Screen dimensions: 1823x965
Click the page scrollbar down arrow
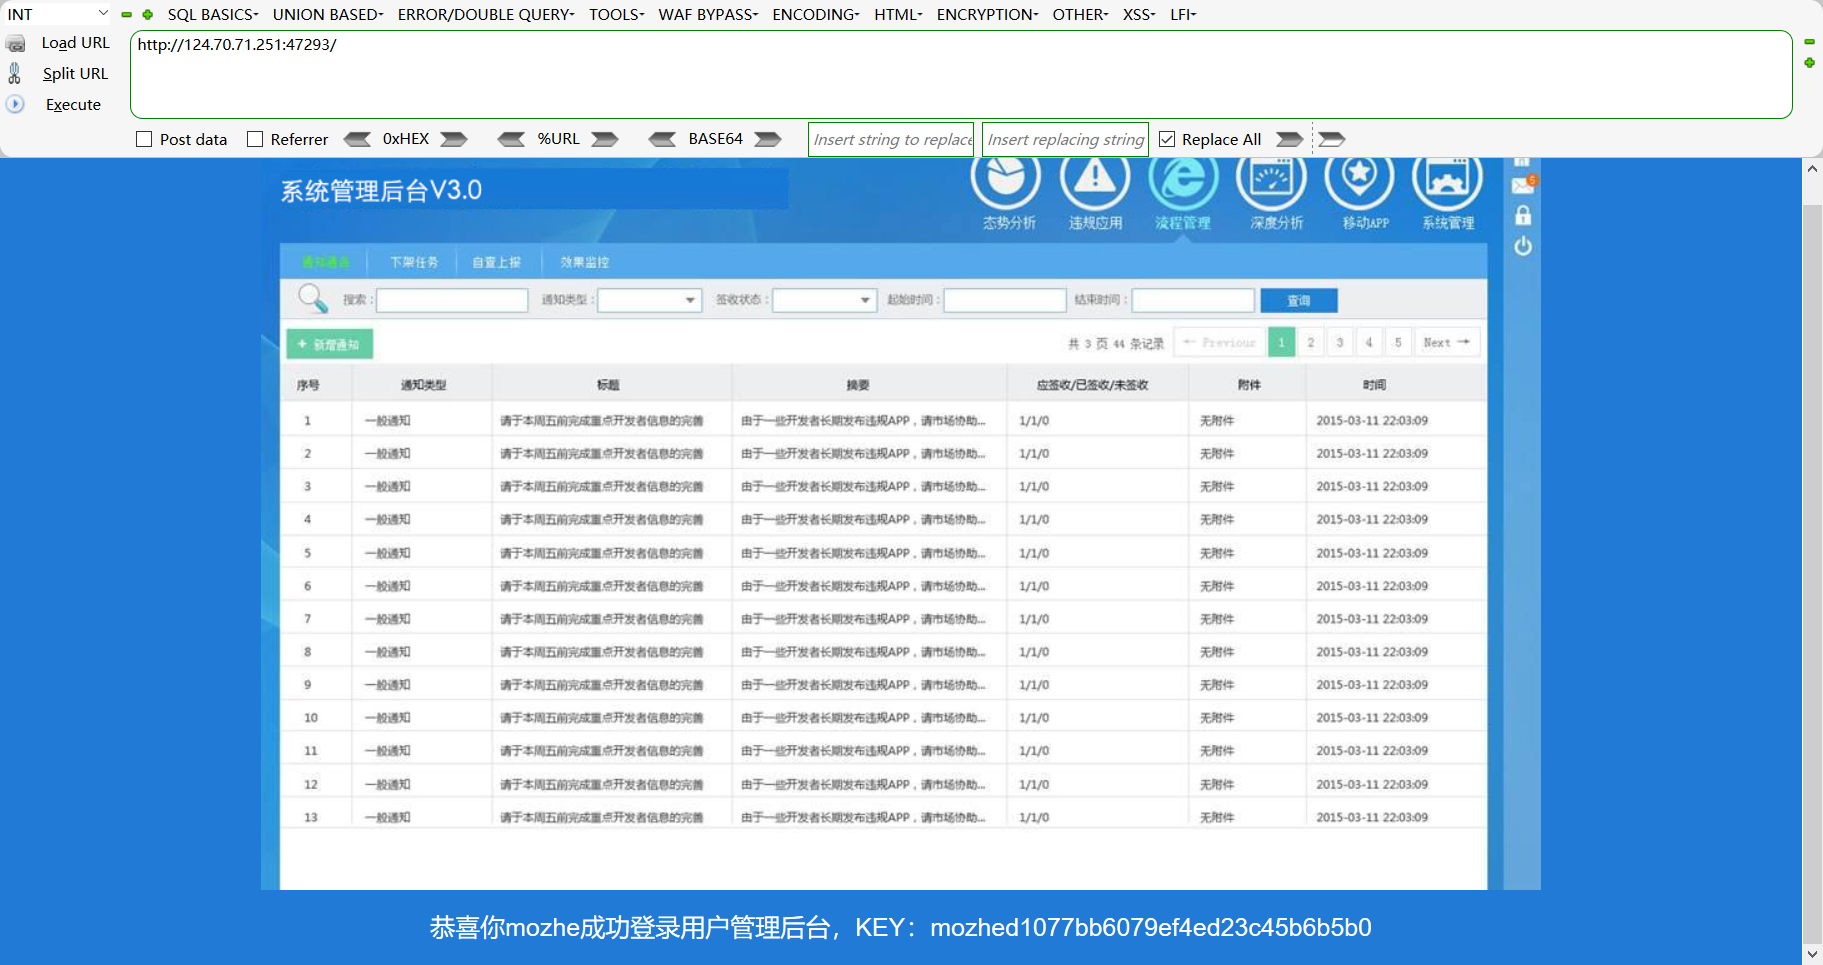1812,955
